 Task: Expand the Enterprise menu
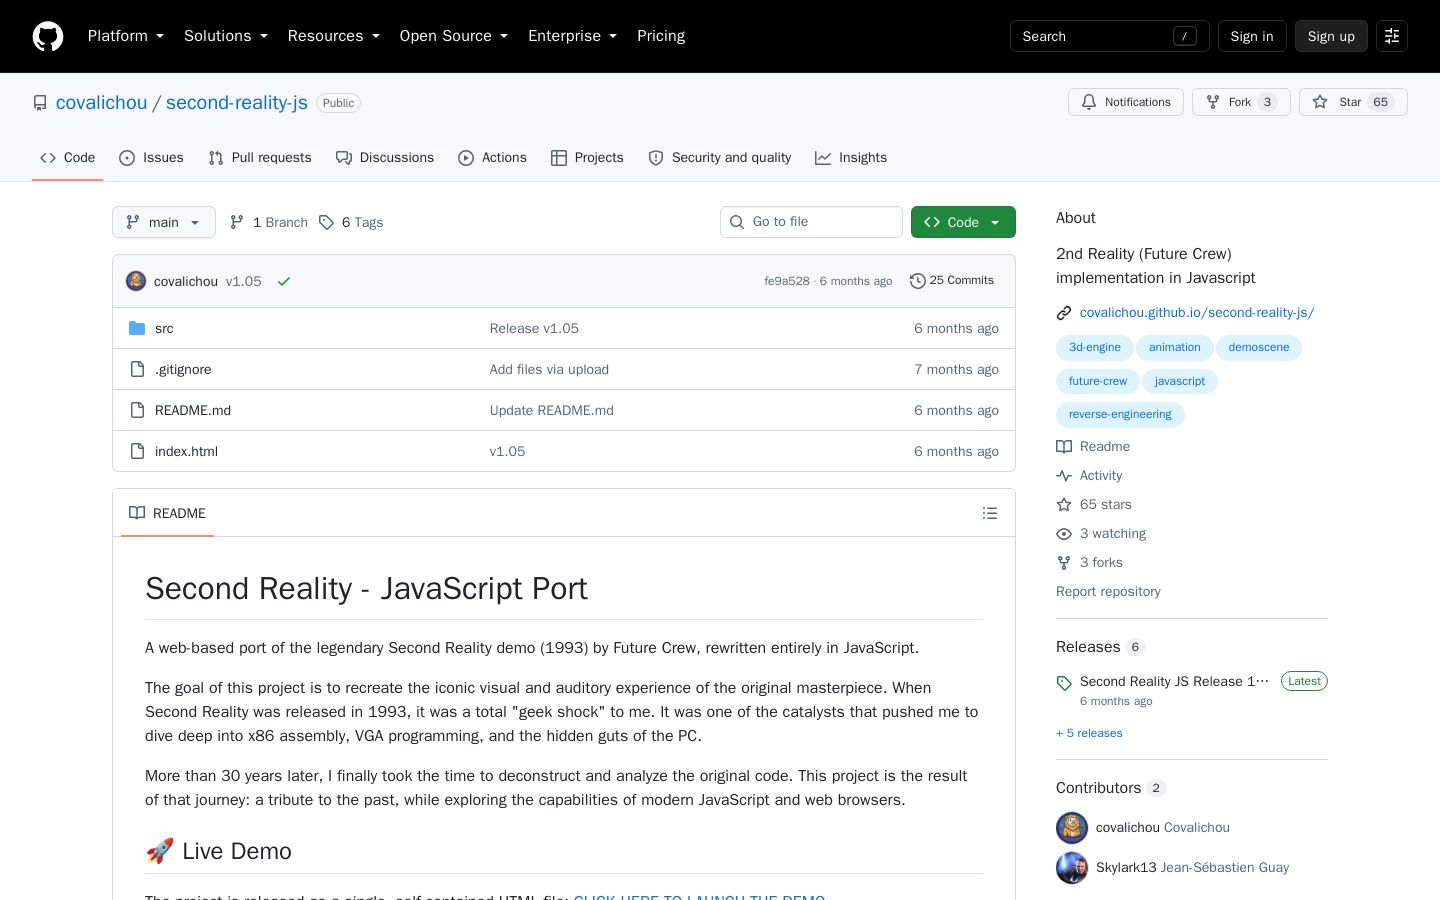coord(573,36)
